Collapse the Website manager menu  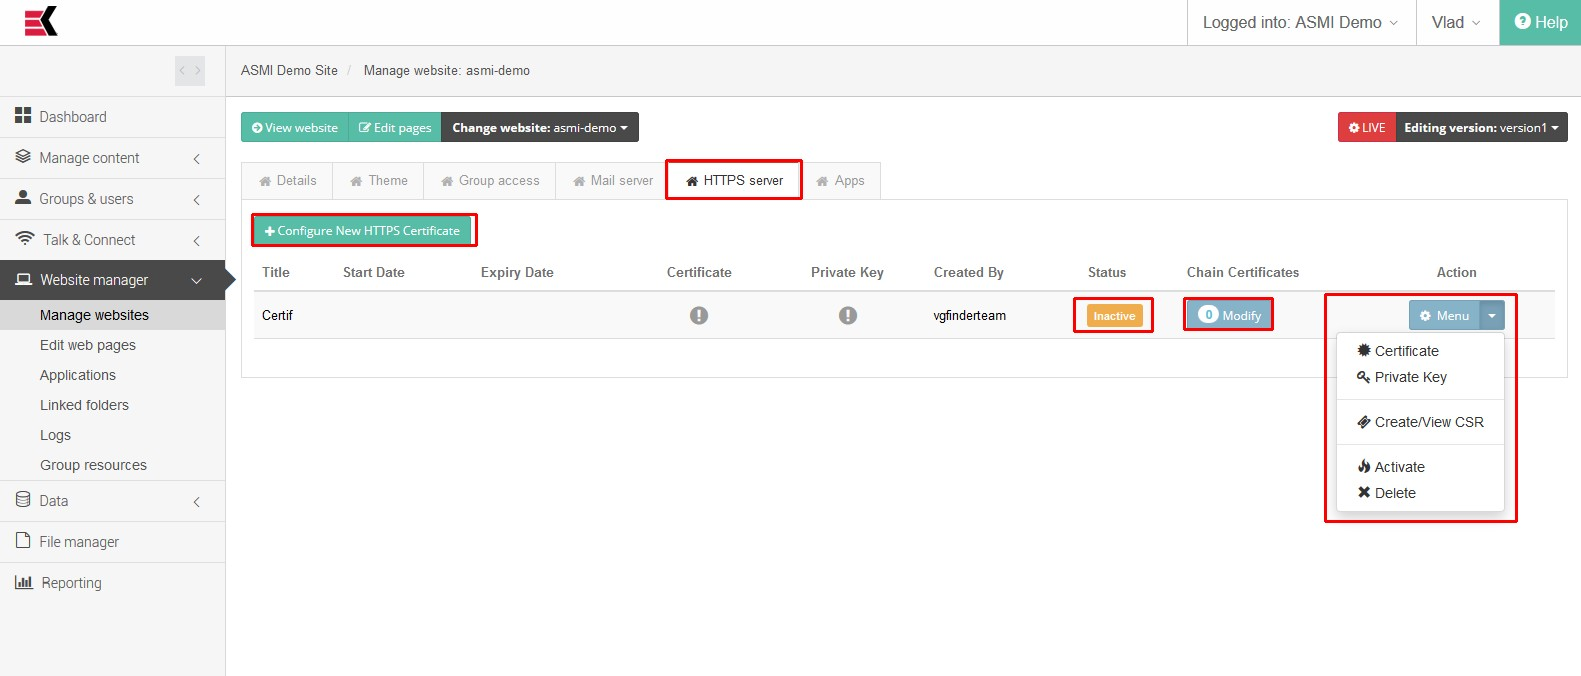click(112, 280)
